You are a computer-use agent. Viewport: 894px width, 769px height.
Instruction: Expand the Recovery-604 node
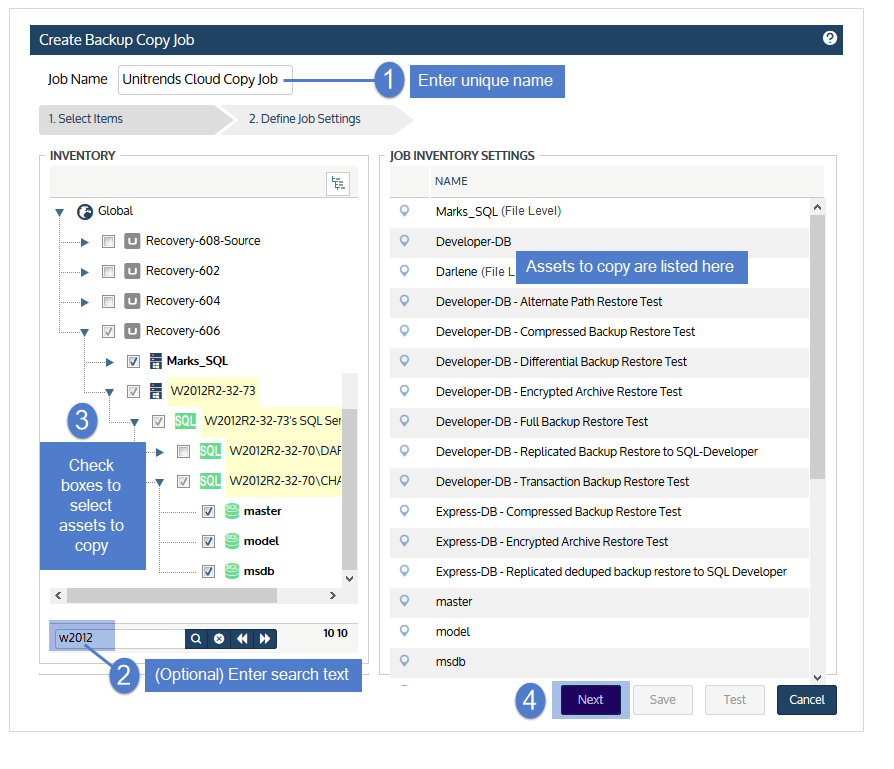(85, 302)
